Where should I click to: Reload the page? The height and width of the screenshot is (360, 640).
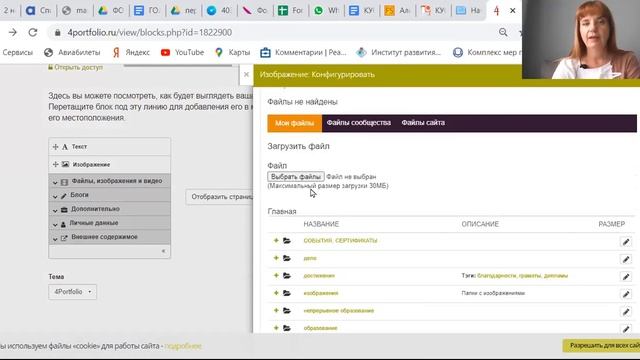click(x=33, y=32)
